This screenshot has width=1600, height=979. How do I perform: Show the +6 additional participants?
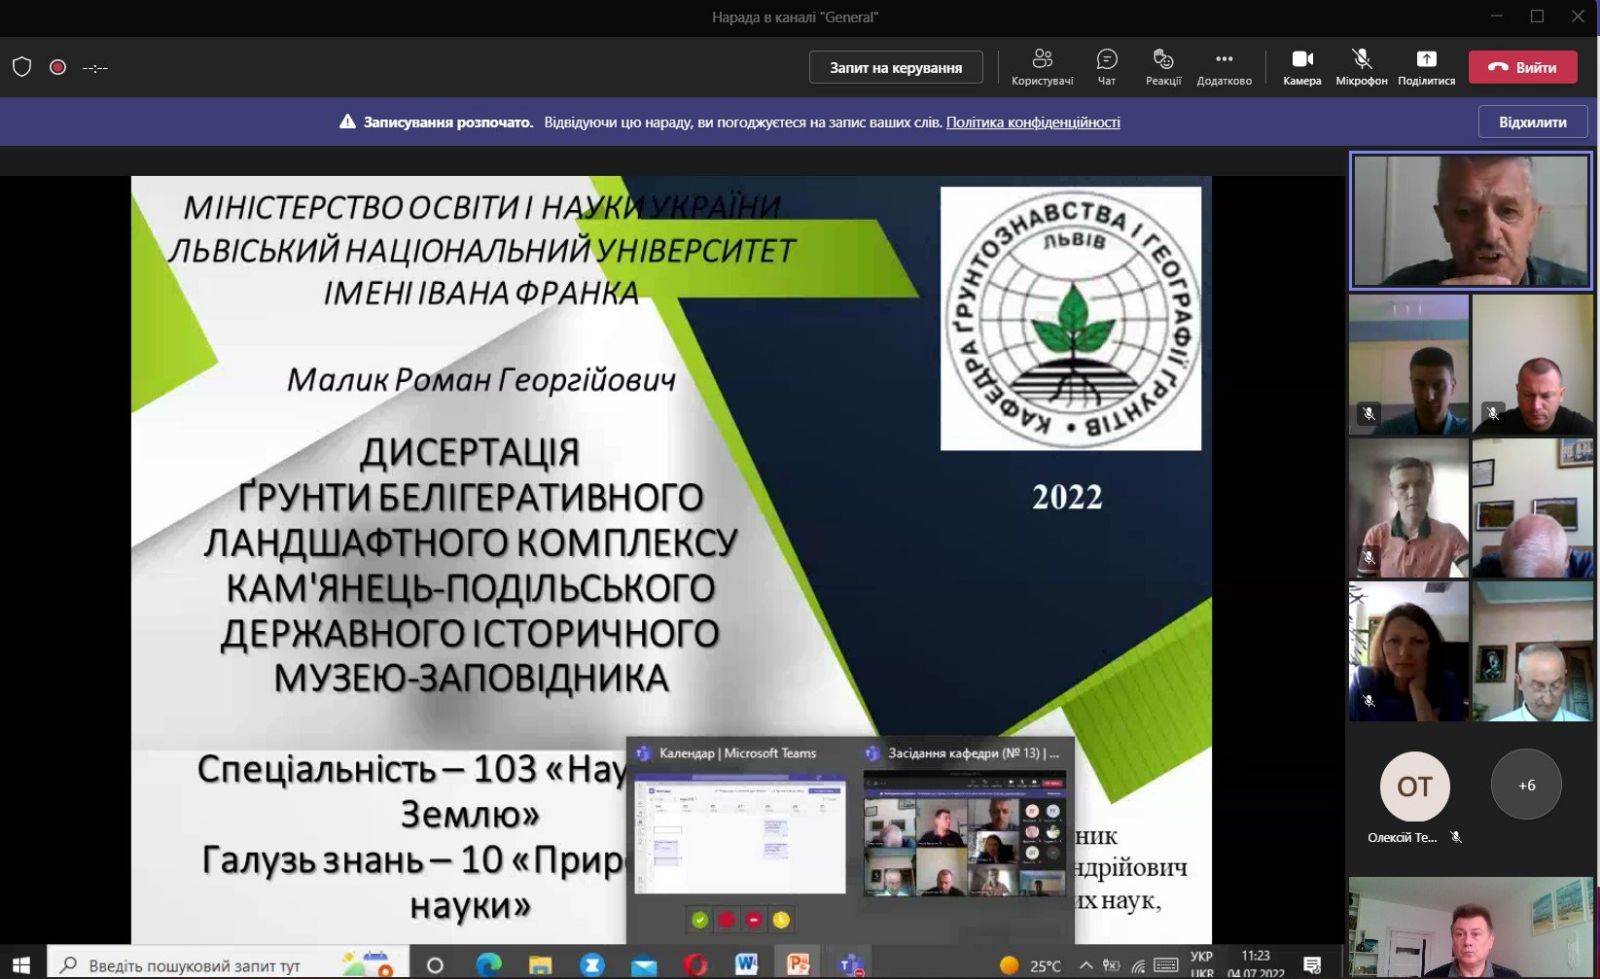(x=1526, y=785)
